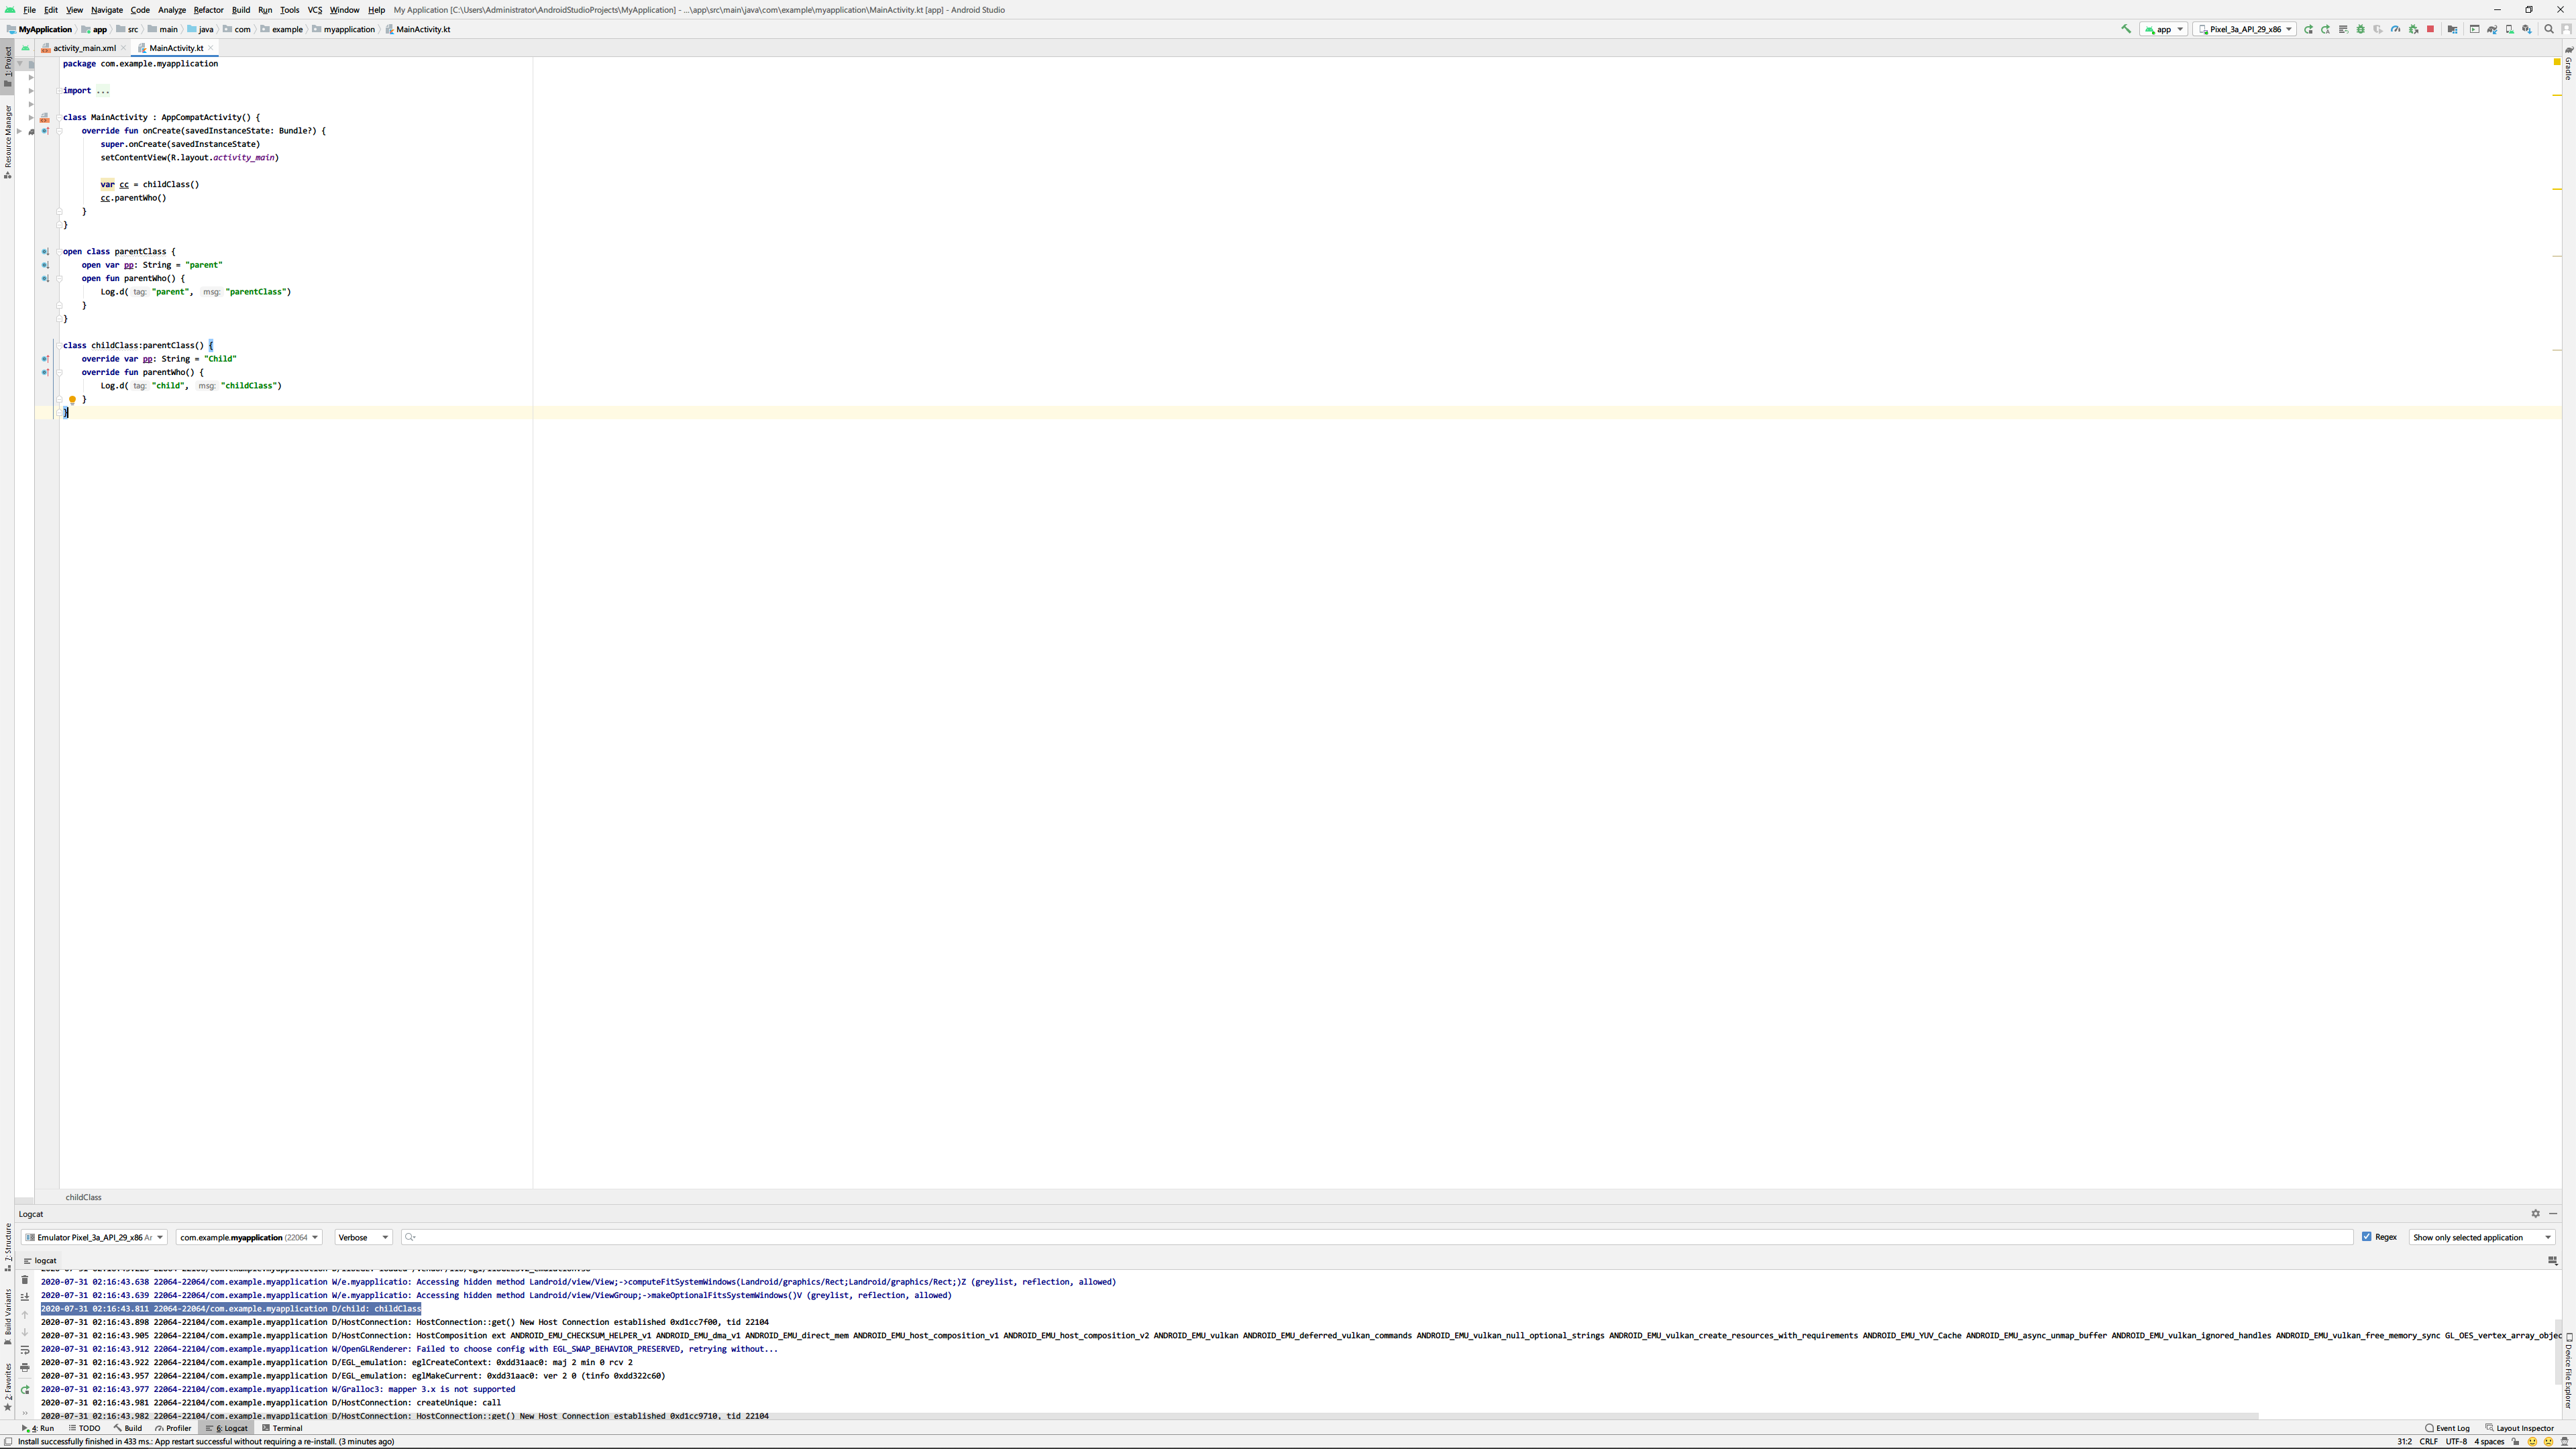Open the Profile app gauge icon

pyautogui.click(x=2395, y=29)
